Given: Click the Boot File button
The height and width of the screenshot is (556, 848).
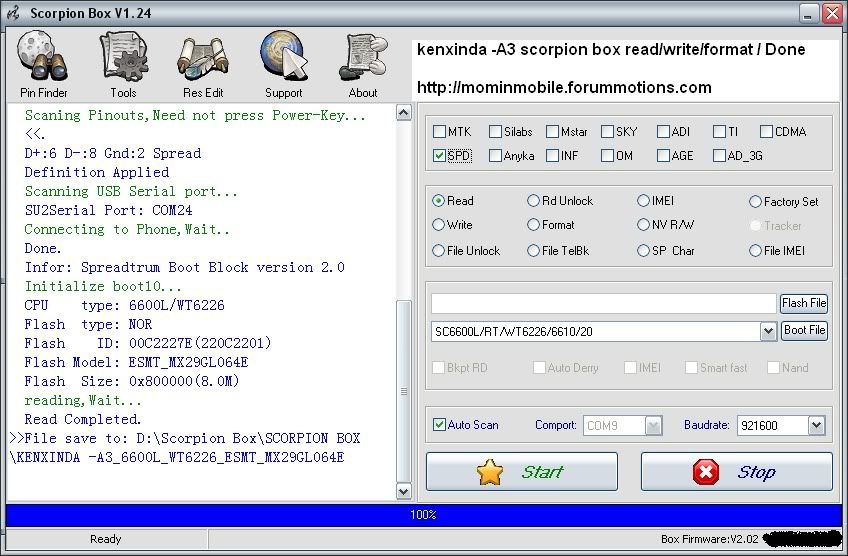Looking at the screenshot, I should click(804, 330).
